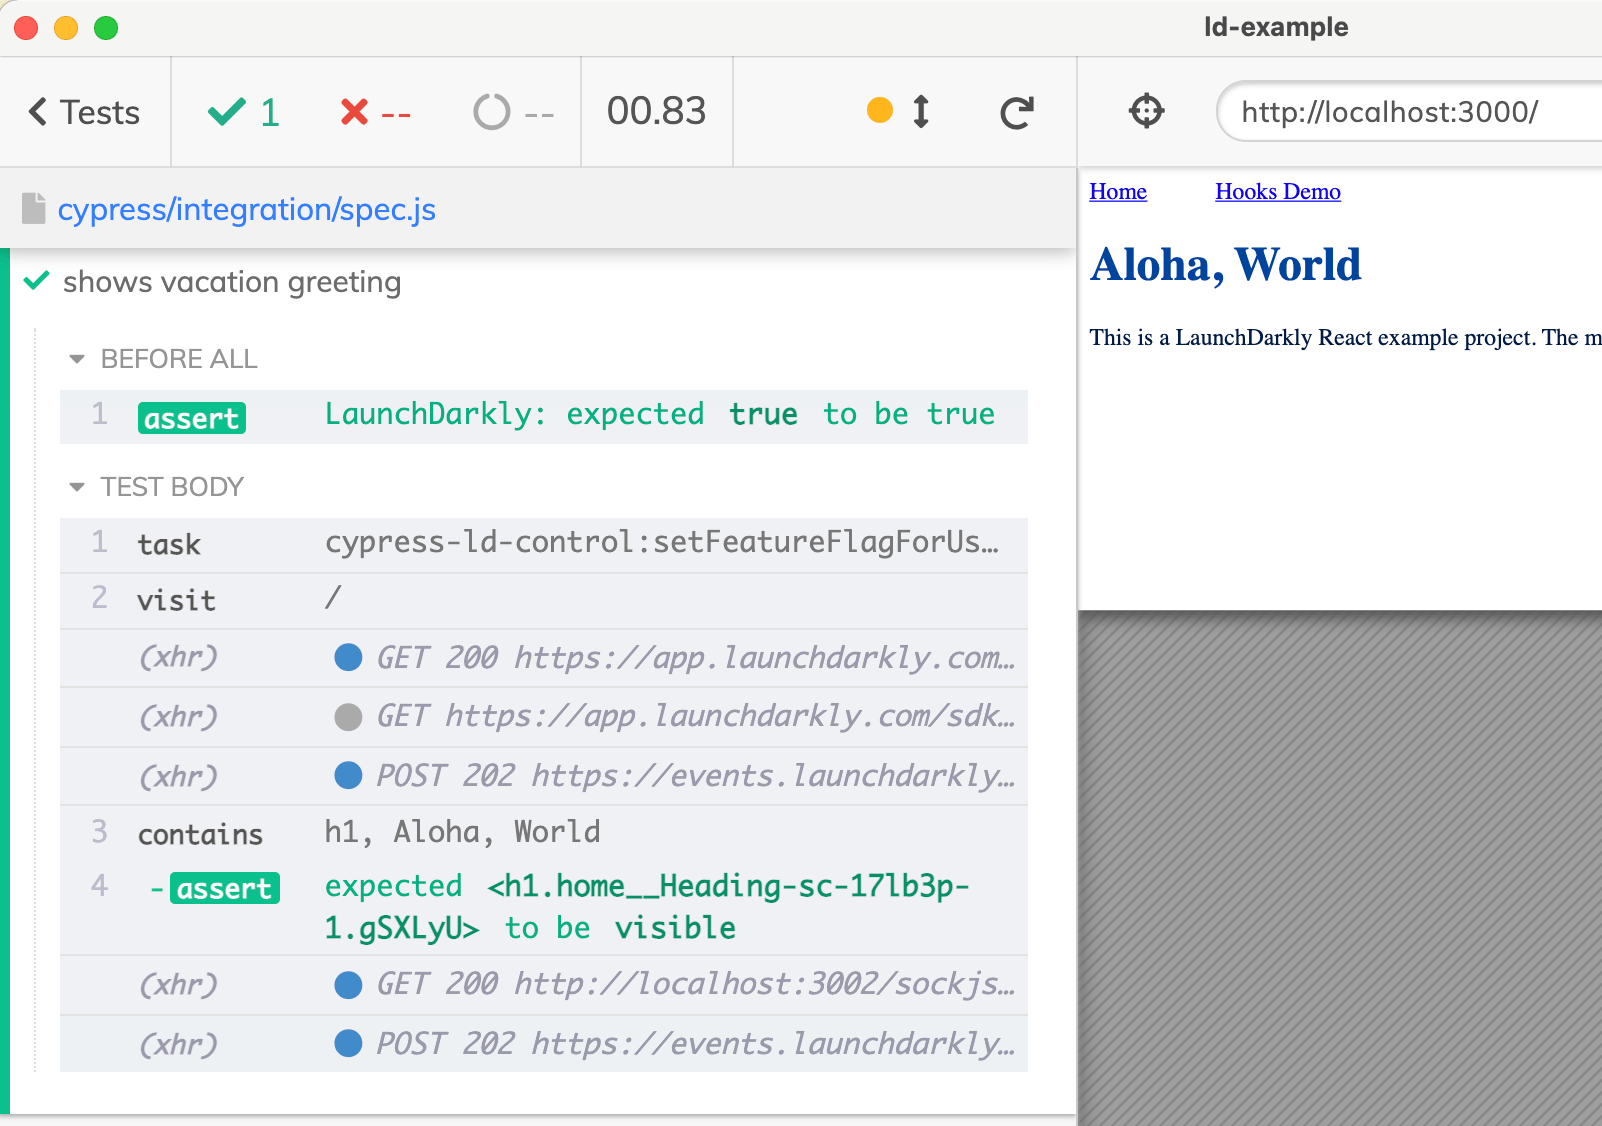Maximize the window with the green button

coord(106,28)
